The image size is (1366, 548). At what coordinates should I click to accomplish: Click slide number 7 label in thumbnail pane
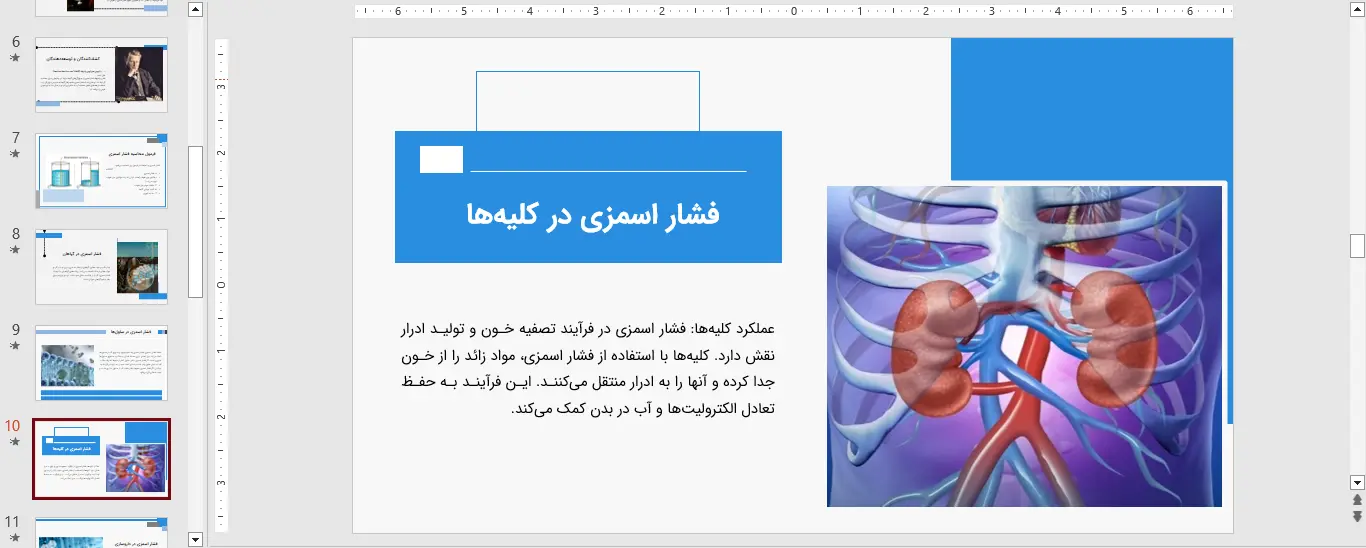click(x=16, y=138)
